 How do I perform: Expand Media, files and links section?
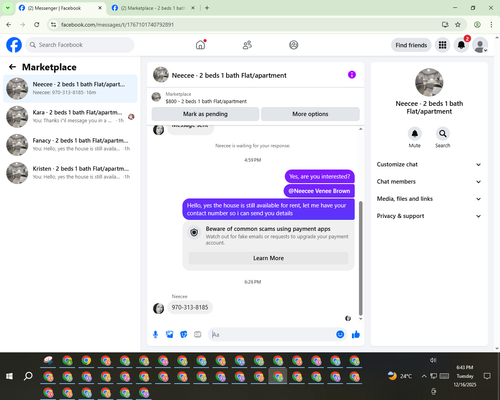click(x=429, y=199)
